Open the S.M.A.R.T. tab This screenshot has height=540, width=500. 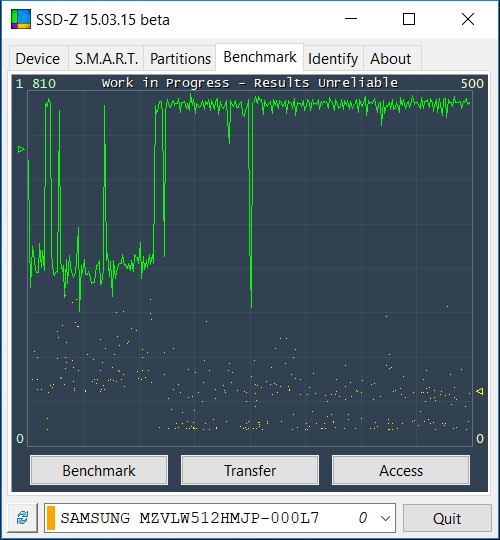(106, 59)
